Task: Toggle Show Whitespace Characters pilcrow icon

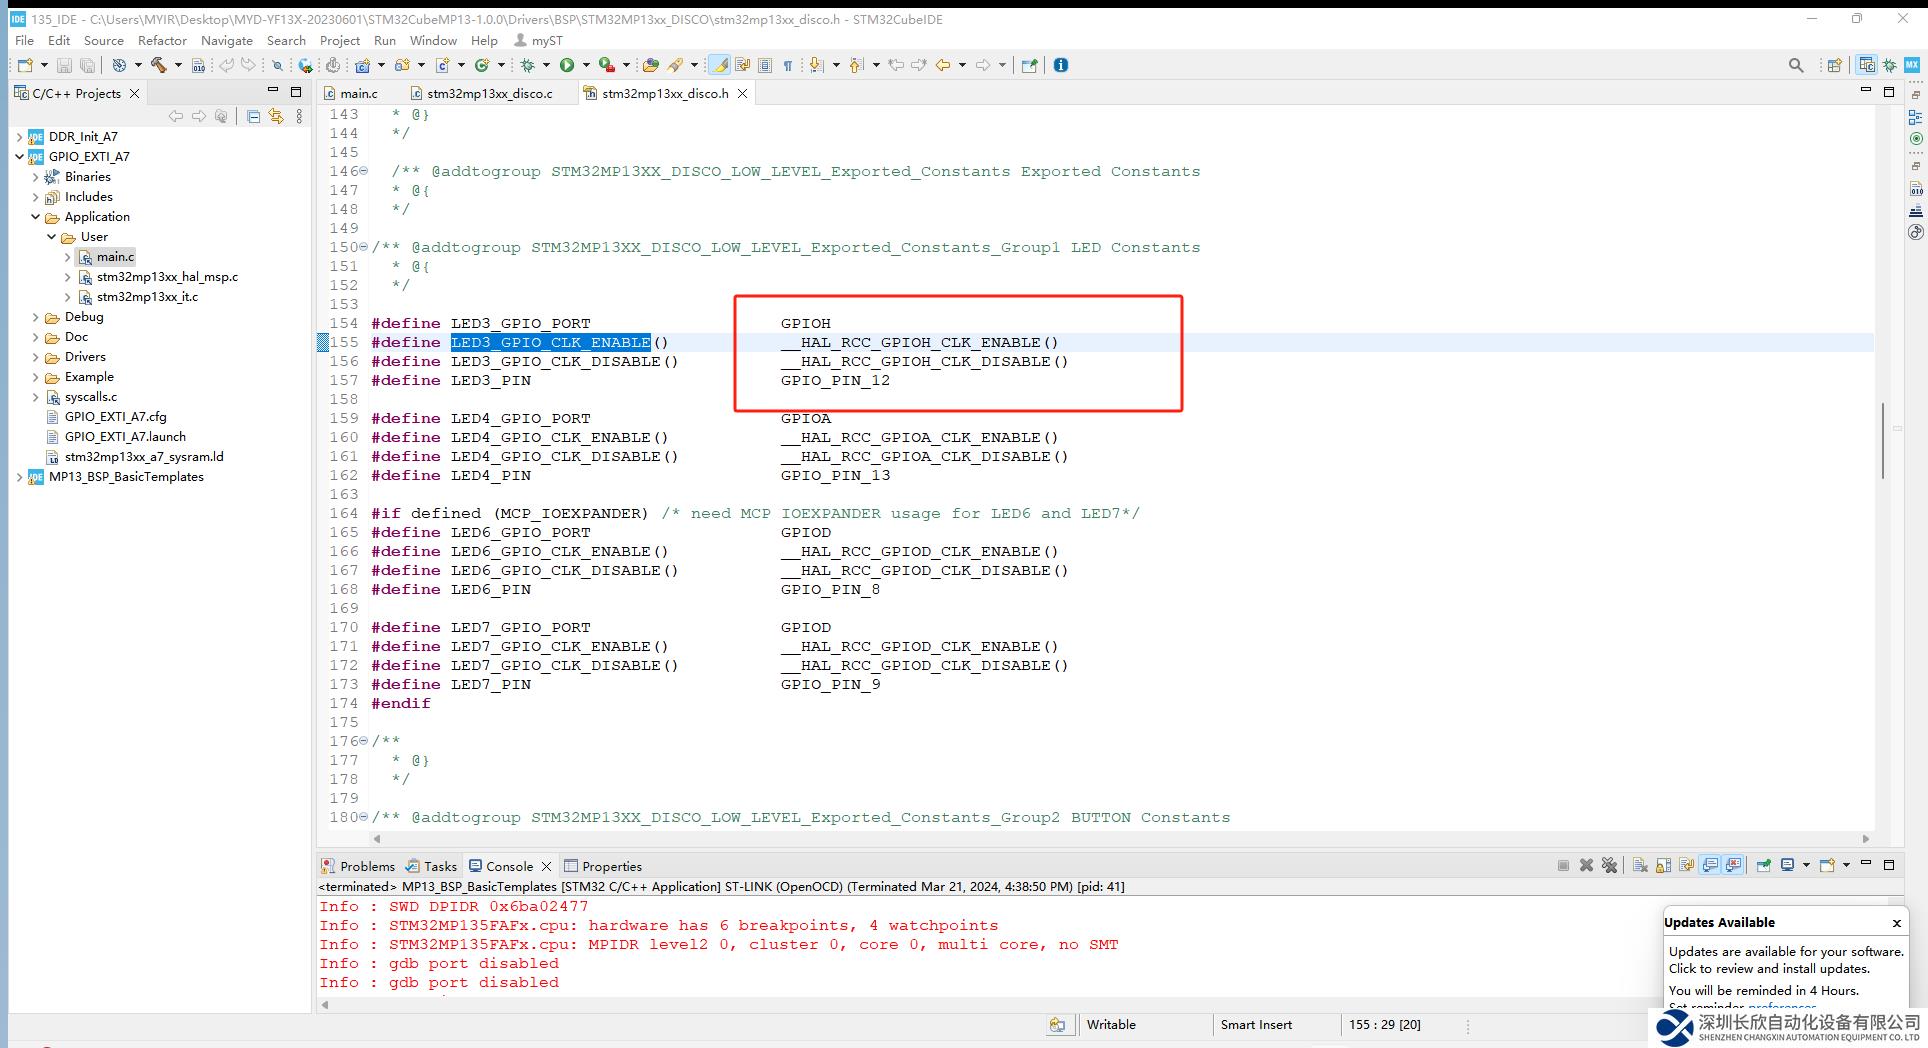Action: [788, 65]
